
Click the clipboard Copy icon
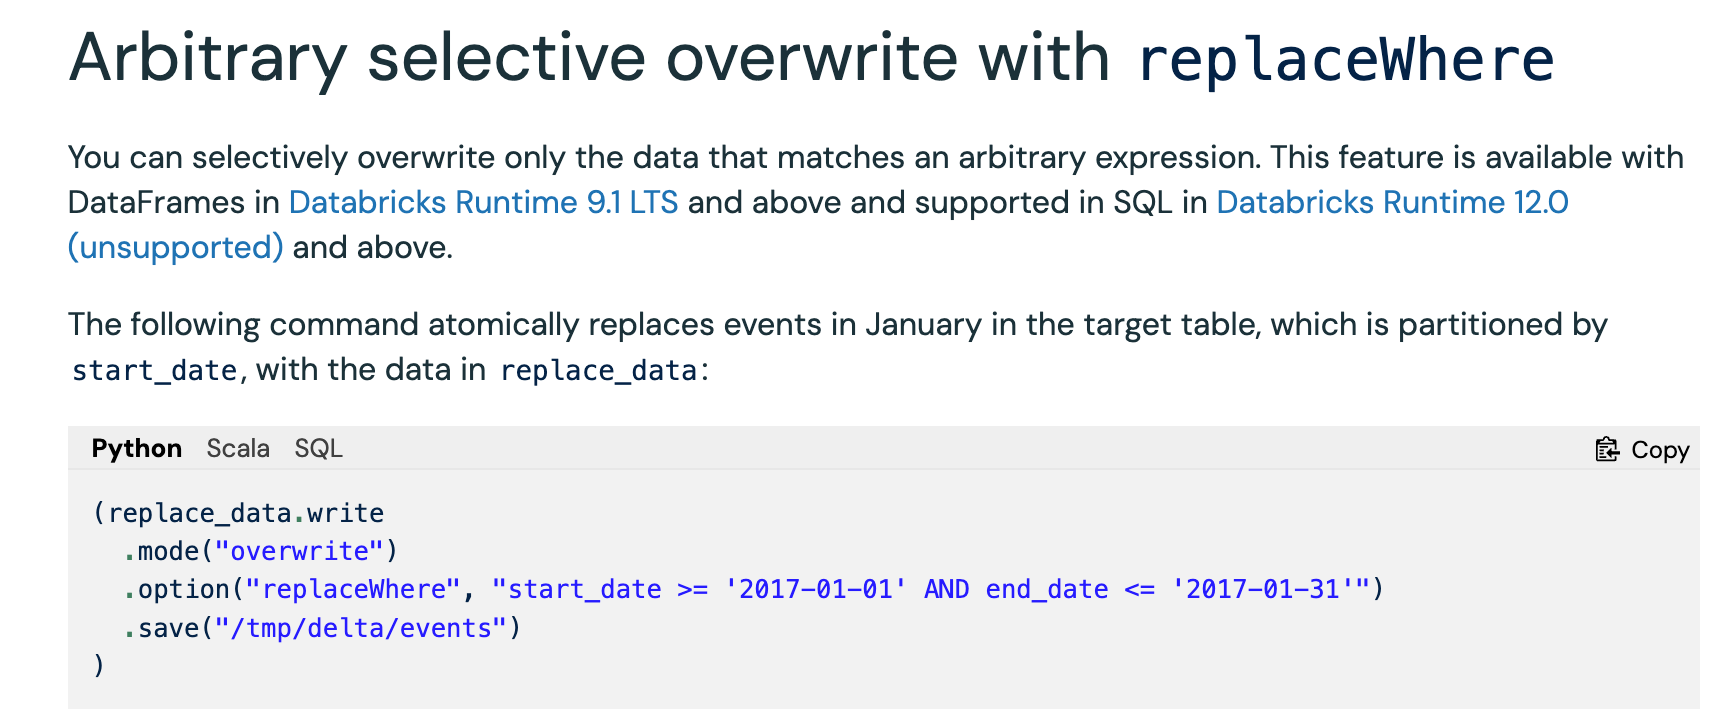pyautogui.click(x=1607, y=450)
